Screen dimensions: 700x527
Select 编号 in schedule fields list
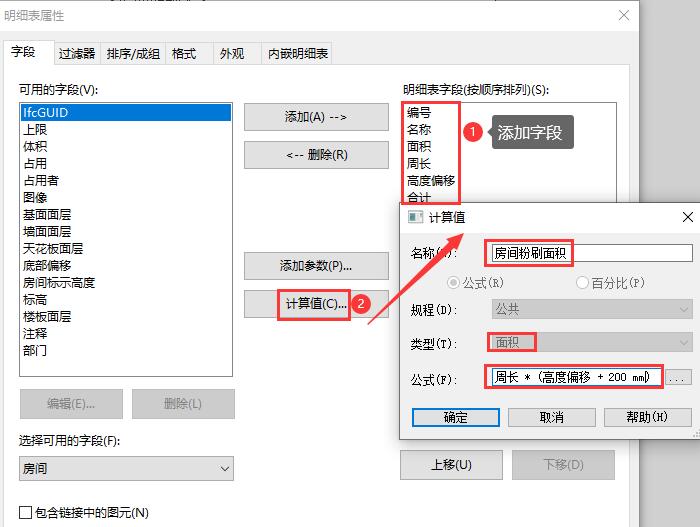pyautogui.click(x=419, y=113)
